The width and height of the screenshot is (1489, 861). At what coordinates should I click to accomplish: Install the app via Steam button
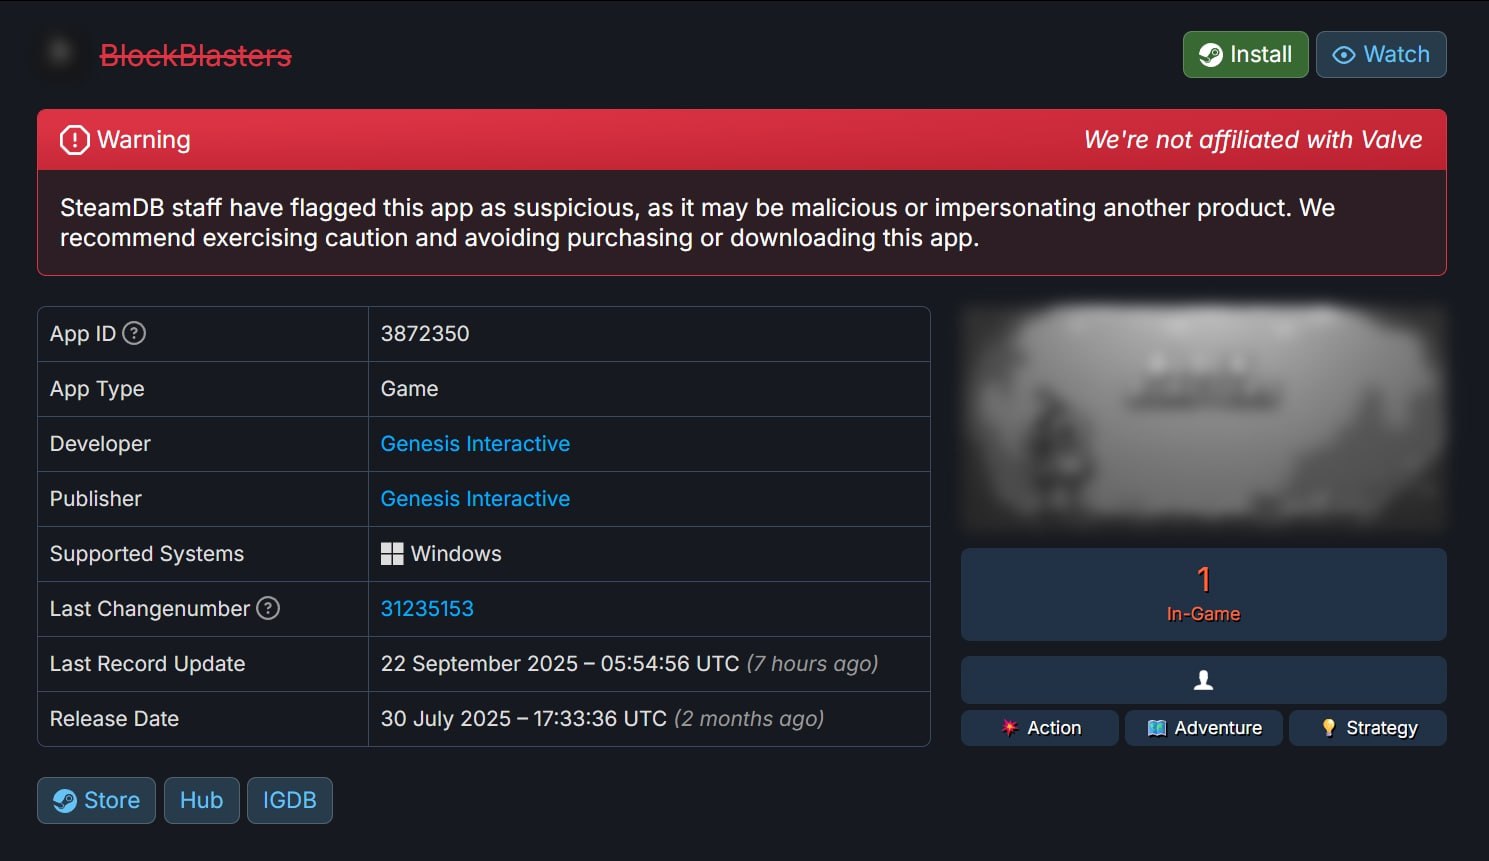pos(1245,54)
